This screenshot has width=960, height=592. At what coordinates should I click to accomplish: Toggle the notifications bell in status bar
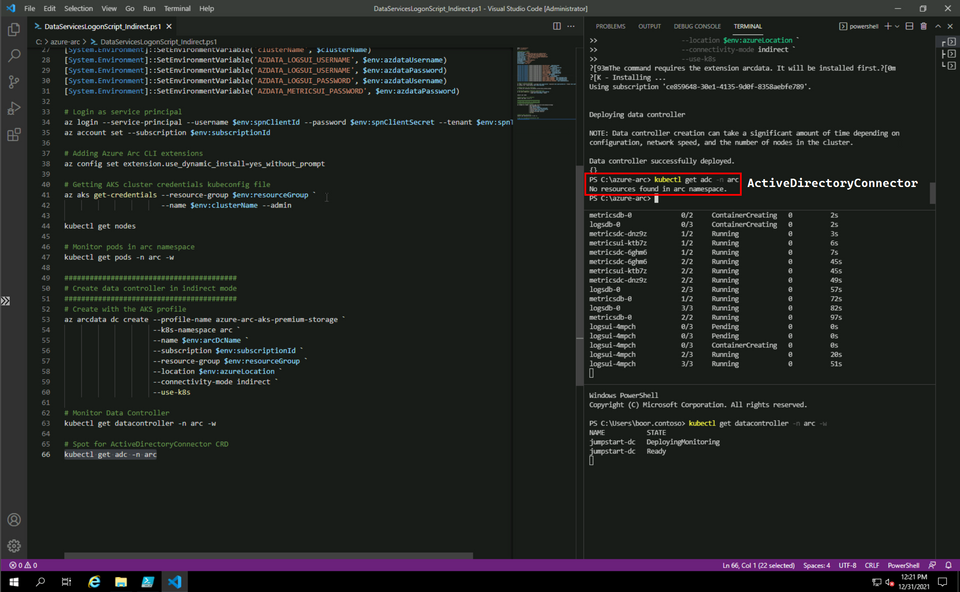(947, 565)
